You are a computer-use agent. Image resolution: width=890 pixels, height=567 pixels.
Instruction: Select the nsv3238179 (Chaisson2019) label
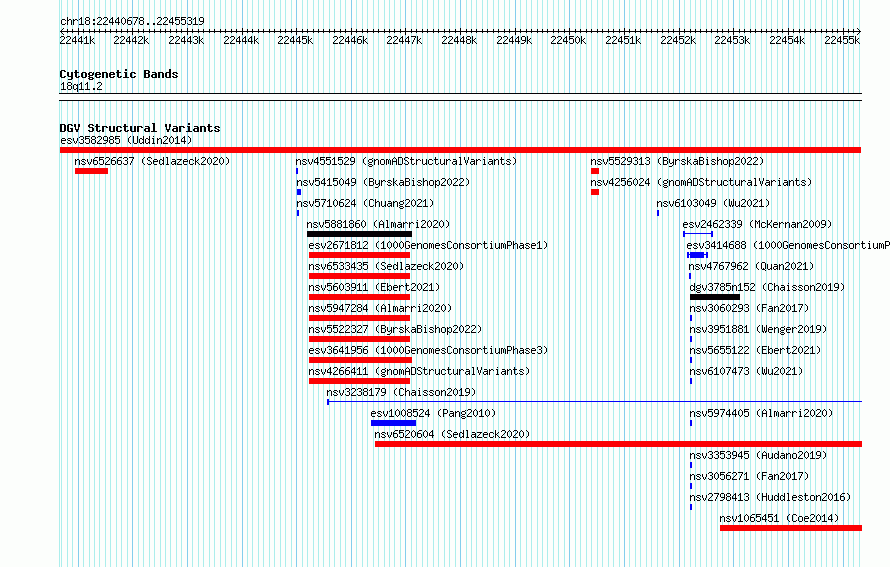[x=401, y=392]
